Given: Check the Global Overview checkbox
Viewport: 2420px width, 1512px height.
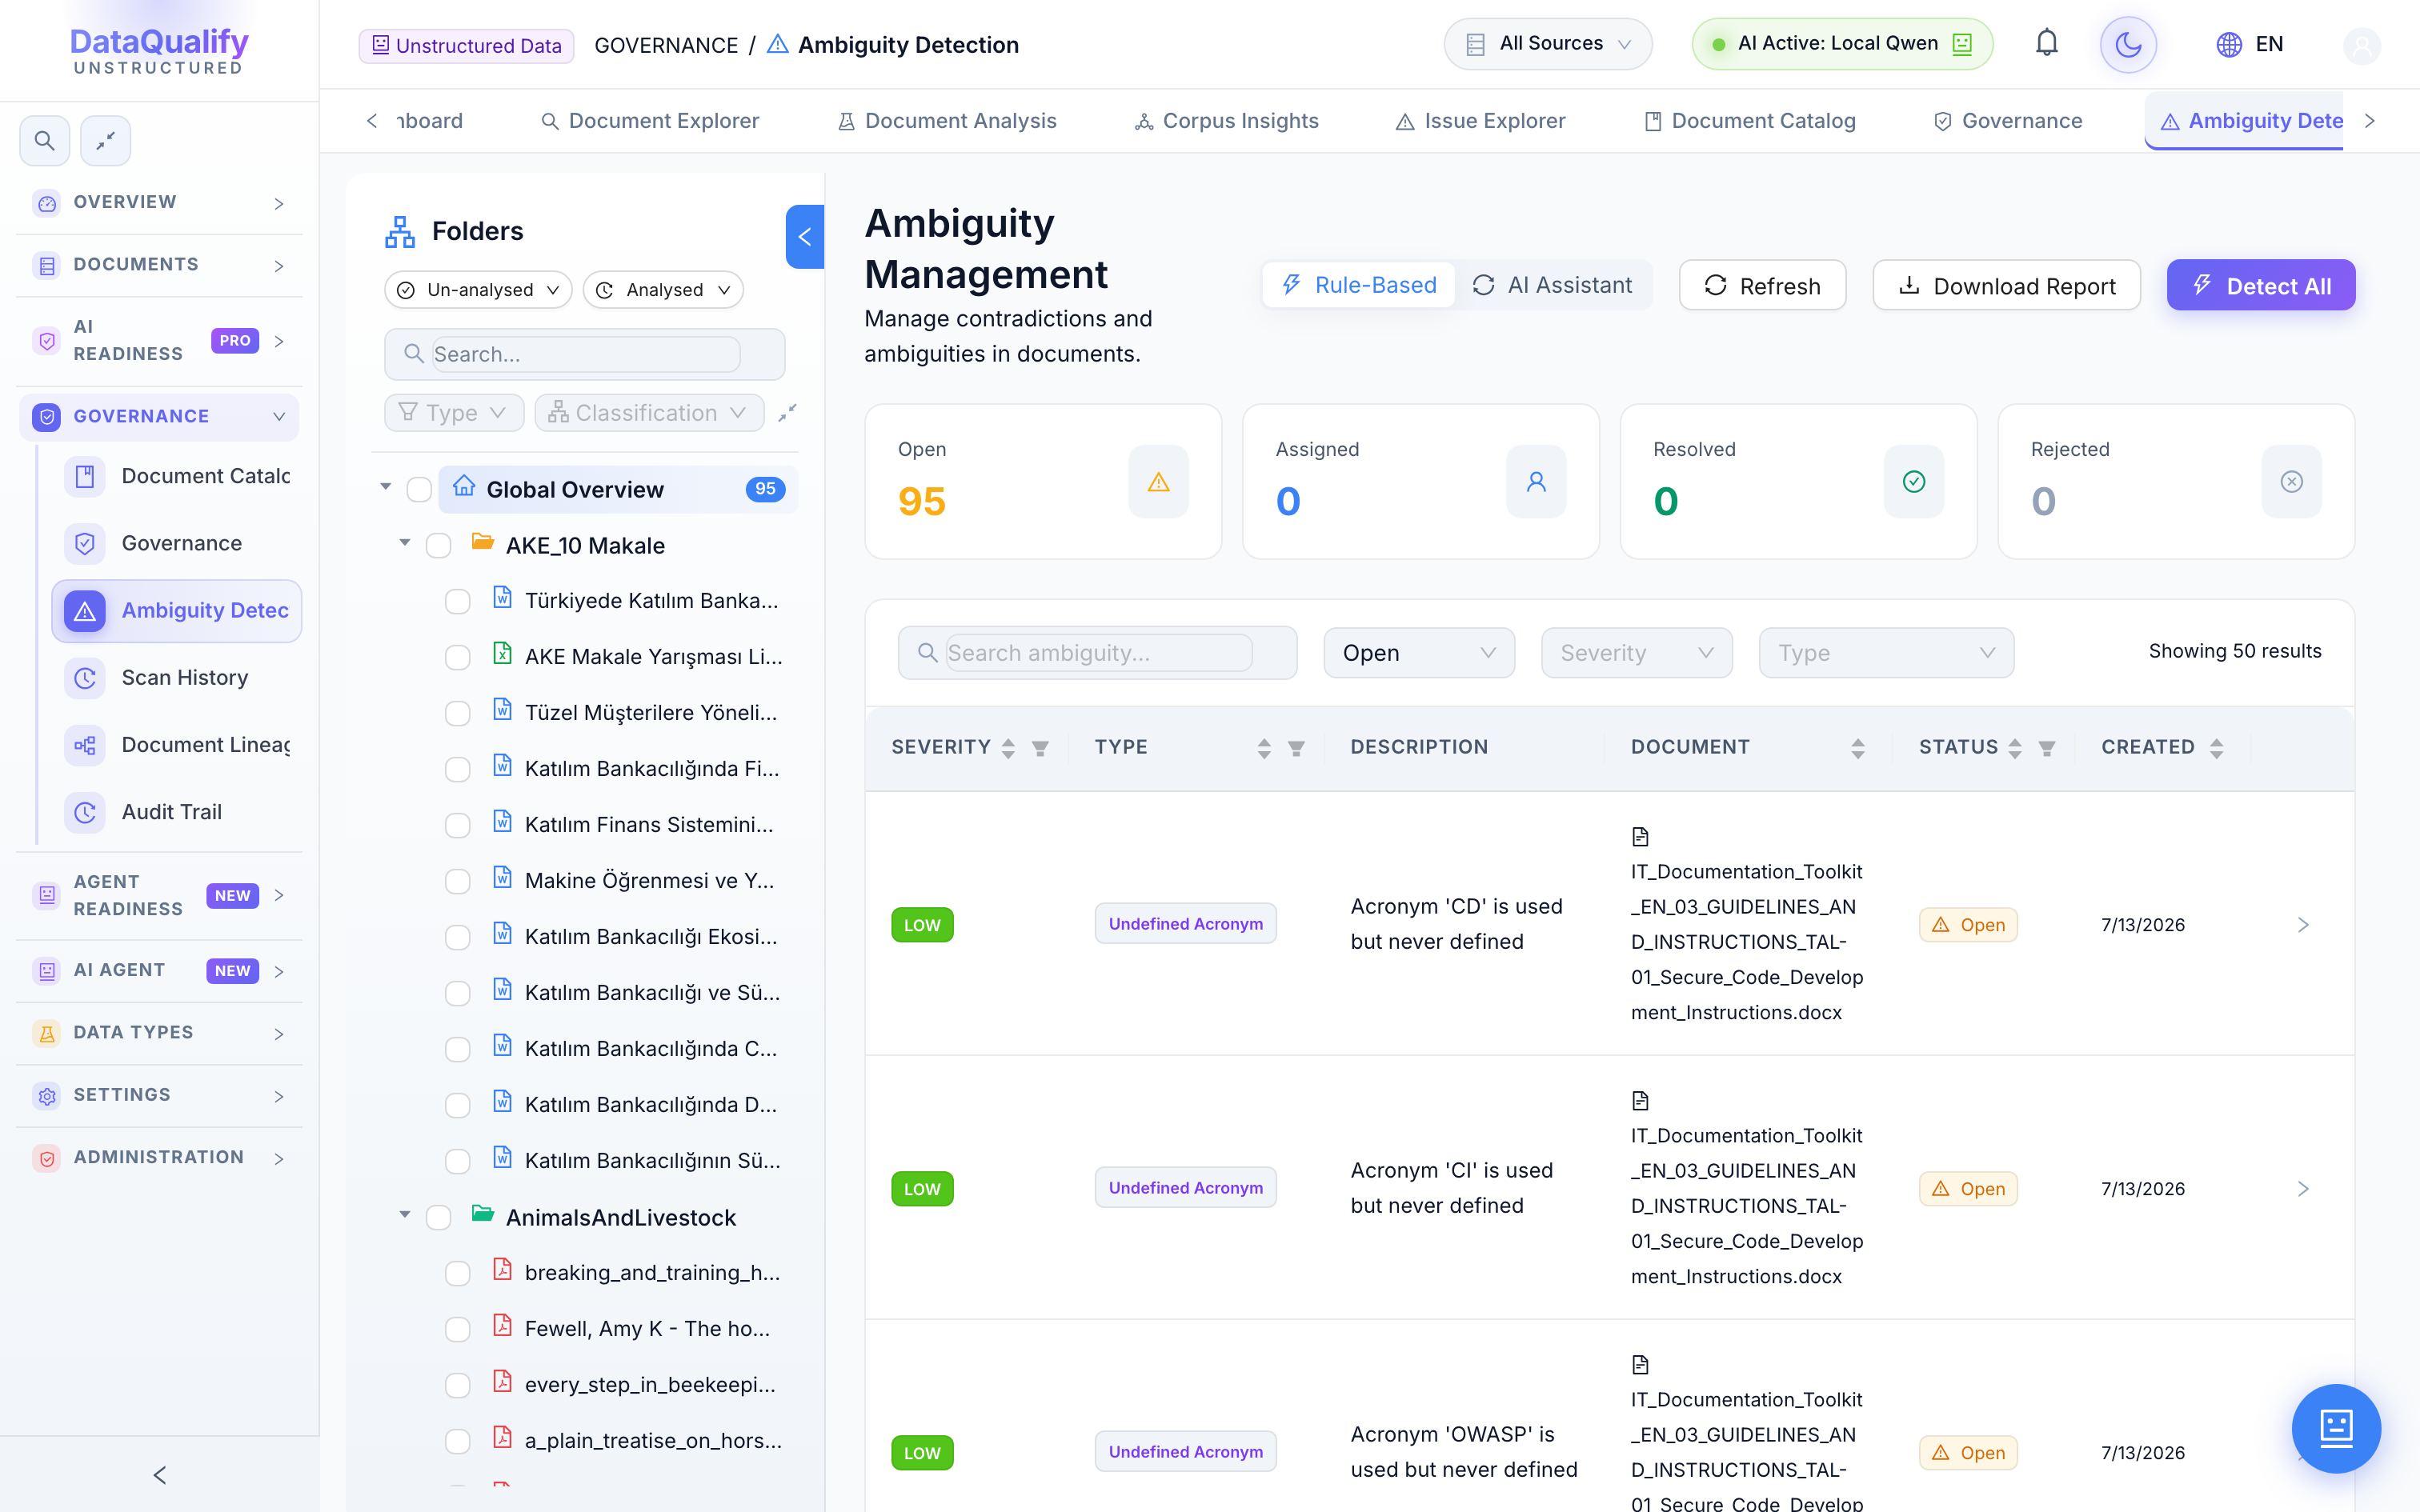Looking at the screenshot, I should (419, 489).
